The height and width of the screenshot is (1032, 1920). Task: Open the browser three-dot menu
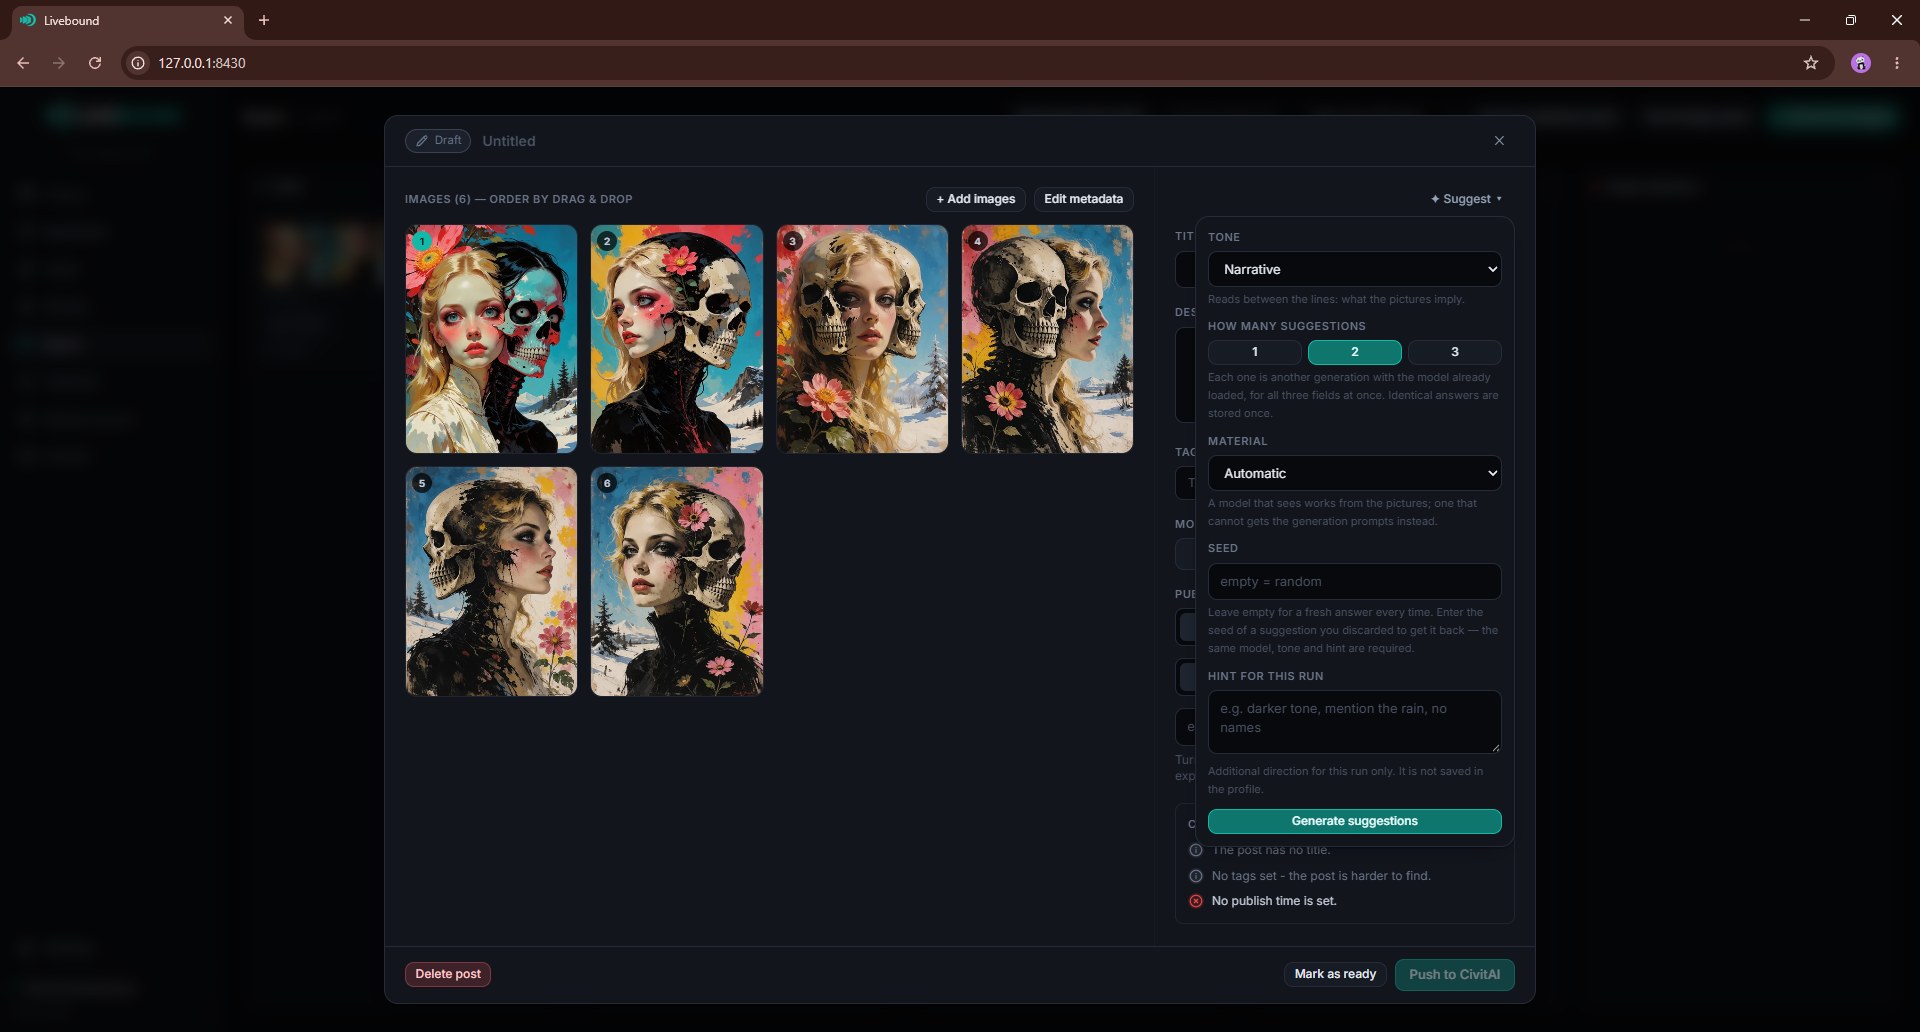tap(1897, 63)
